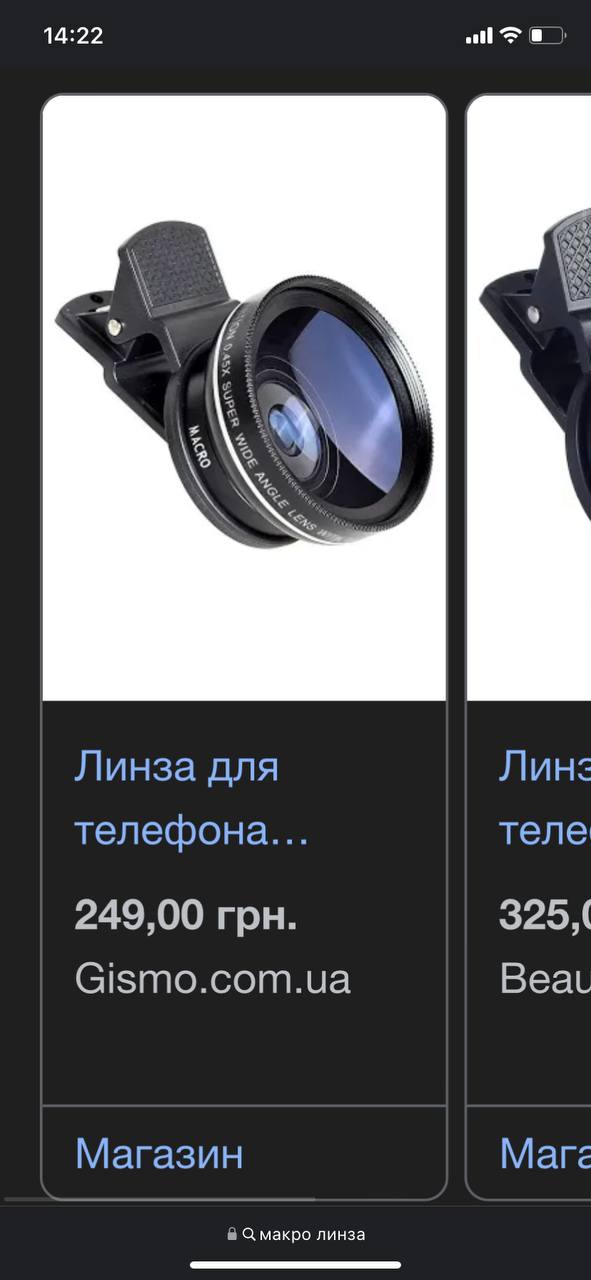Screen dimensions: 591x1280
Task: Open the Beau… seller name in second card
Action: 545,978
